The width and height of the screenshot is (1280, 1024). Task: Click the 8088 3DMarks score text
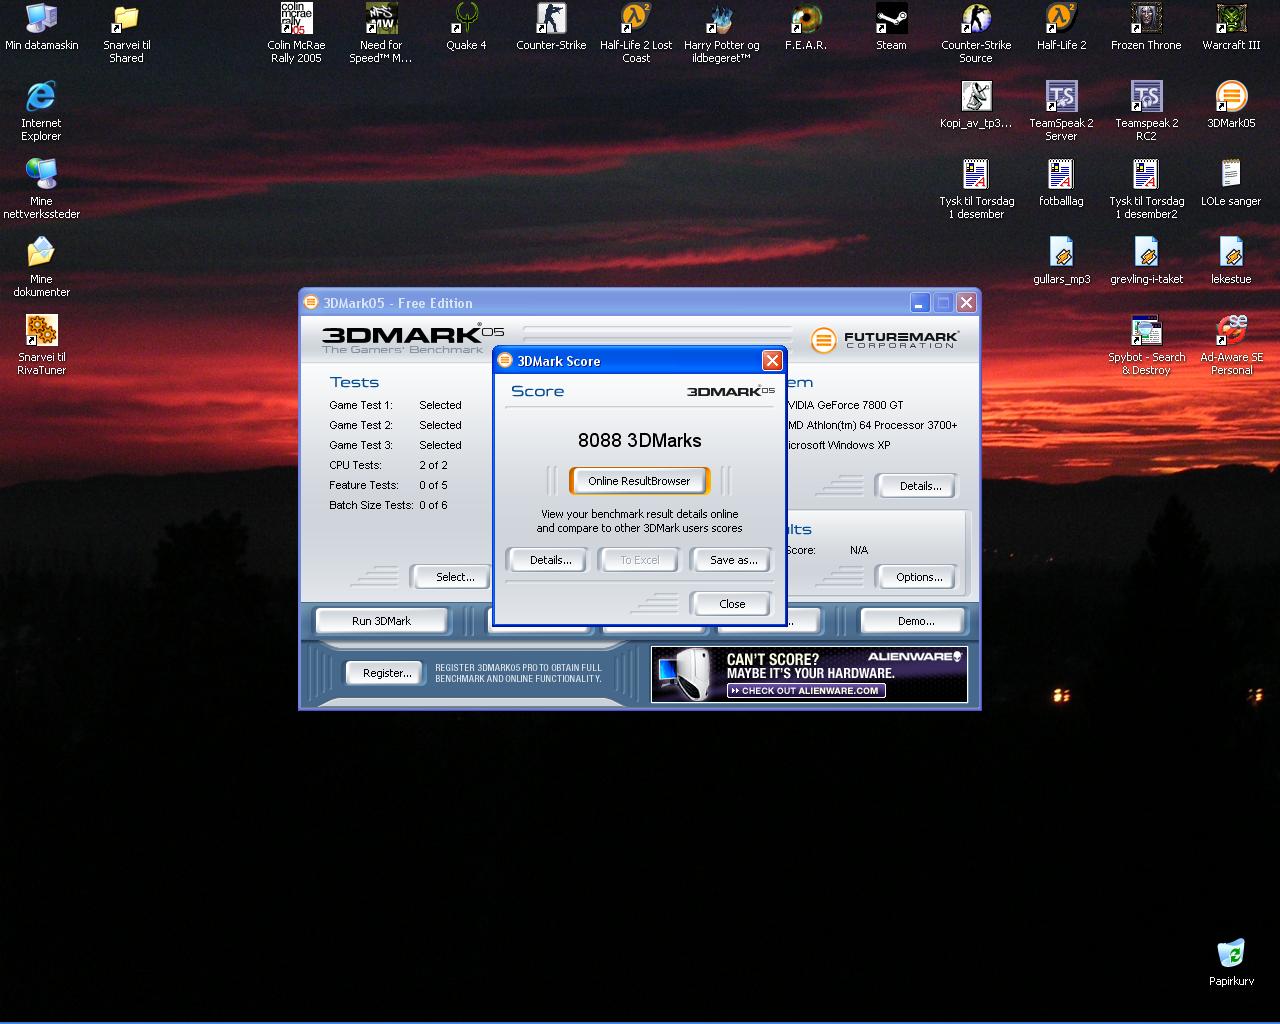[640, 441]
